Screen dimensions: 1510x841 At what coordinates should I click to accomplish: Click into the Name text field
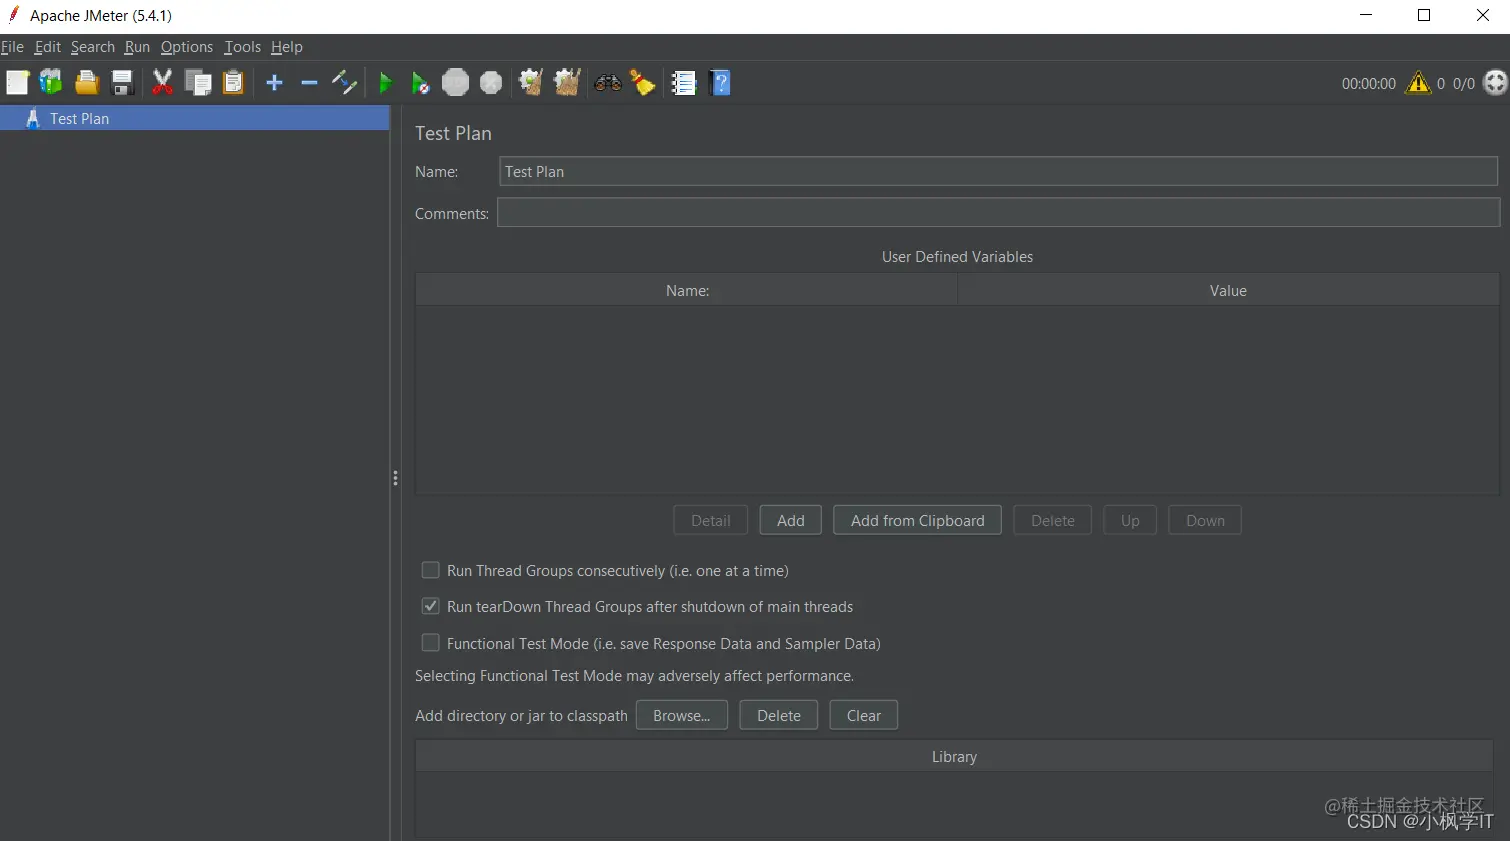998,171
